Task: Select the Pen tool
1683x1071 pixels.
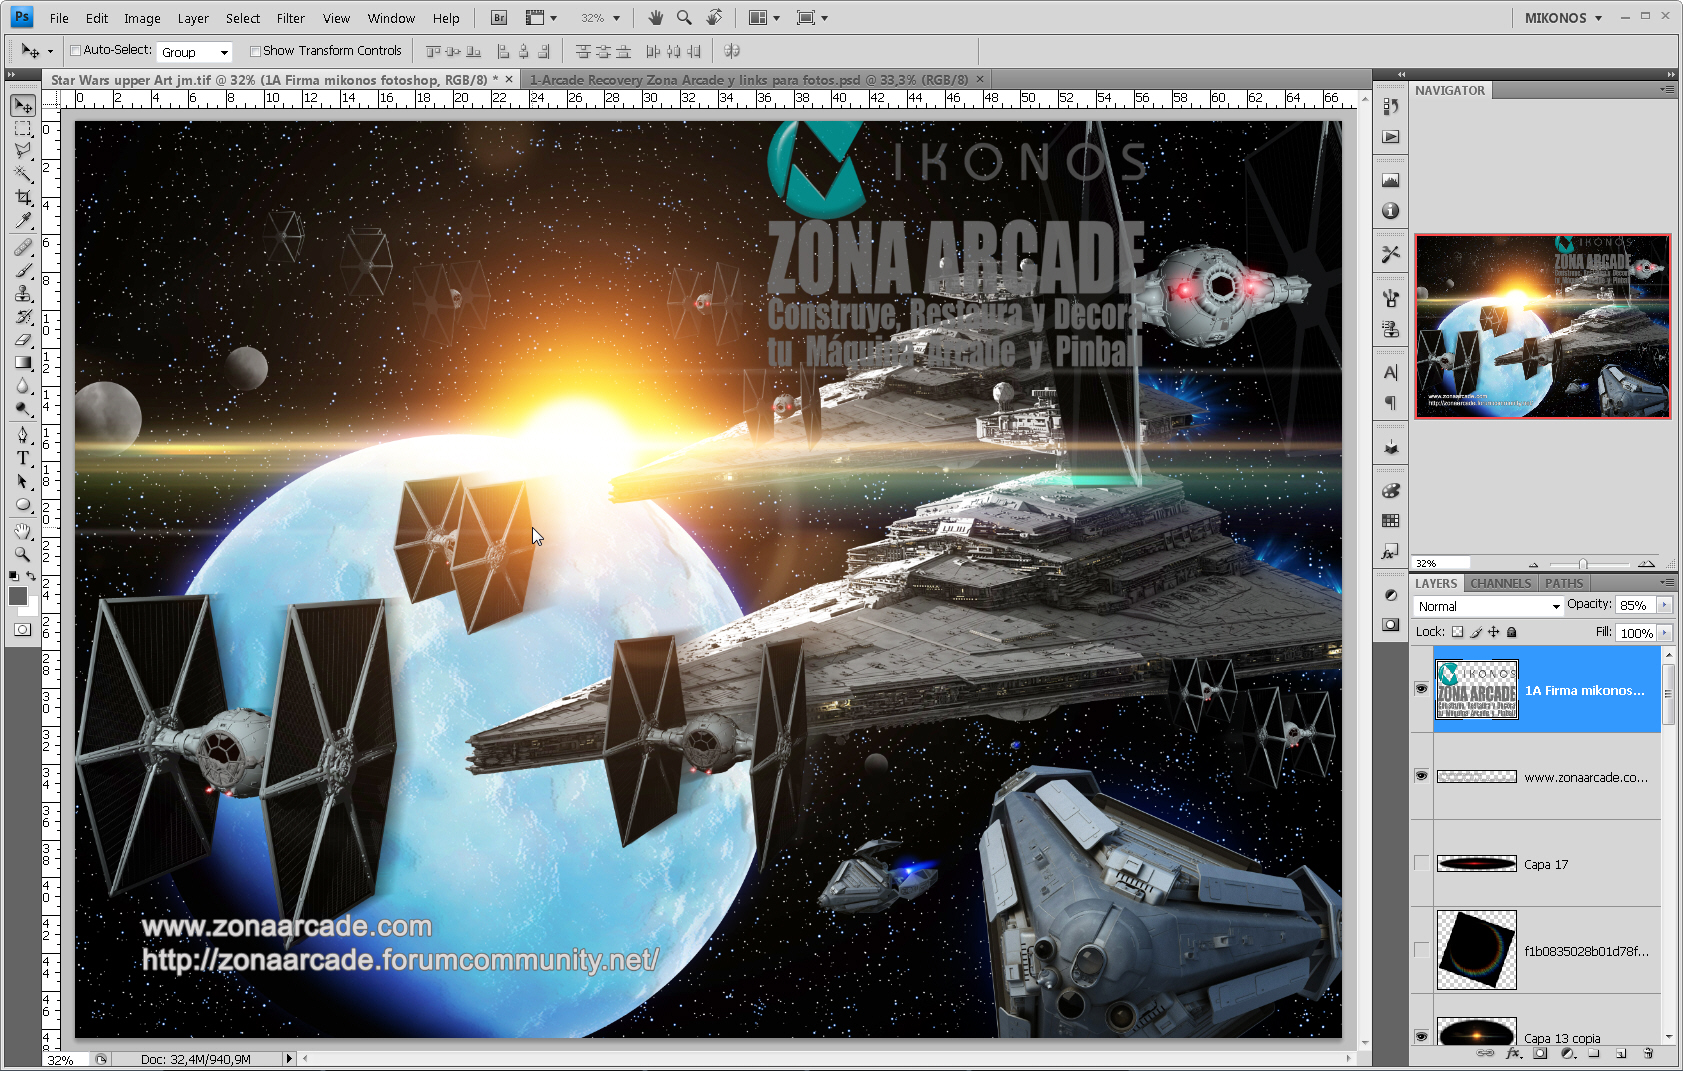Action: pos(22,435)
